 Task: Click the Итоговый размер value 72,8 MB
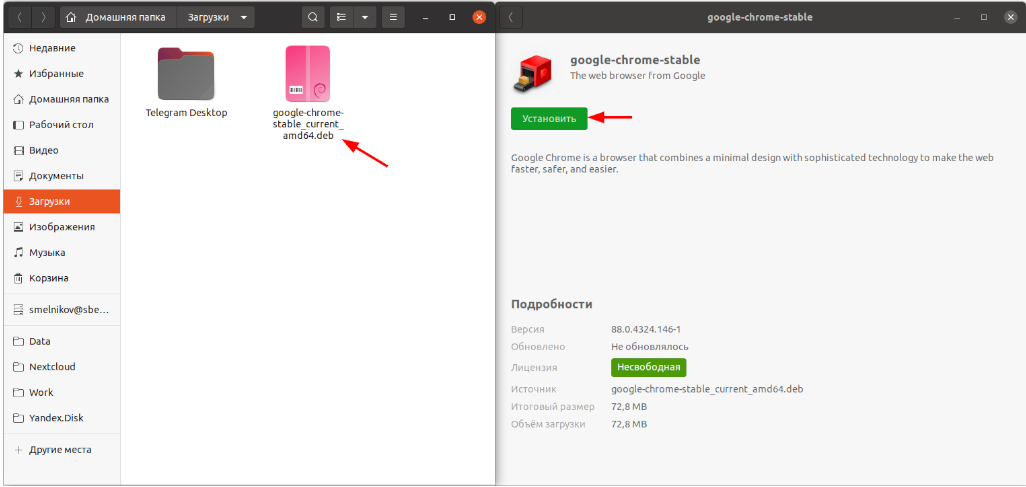pos(629,406)
